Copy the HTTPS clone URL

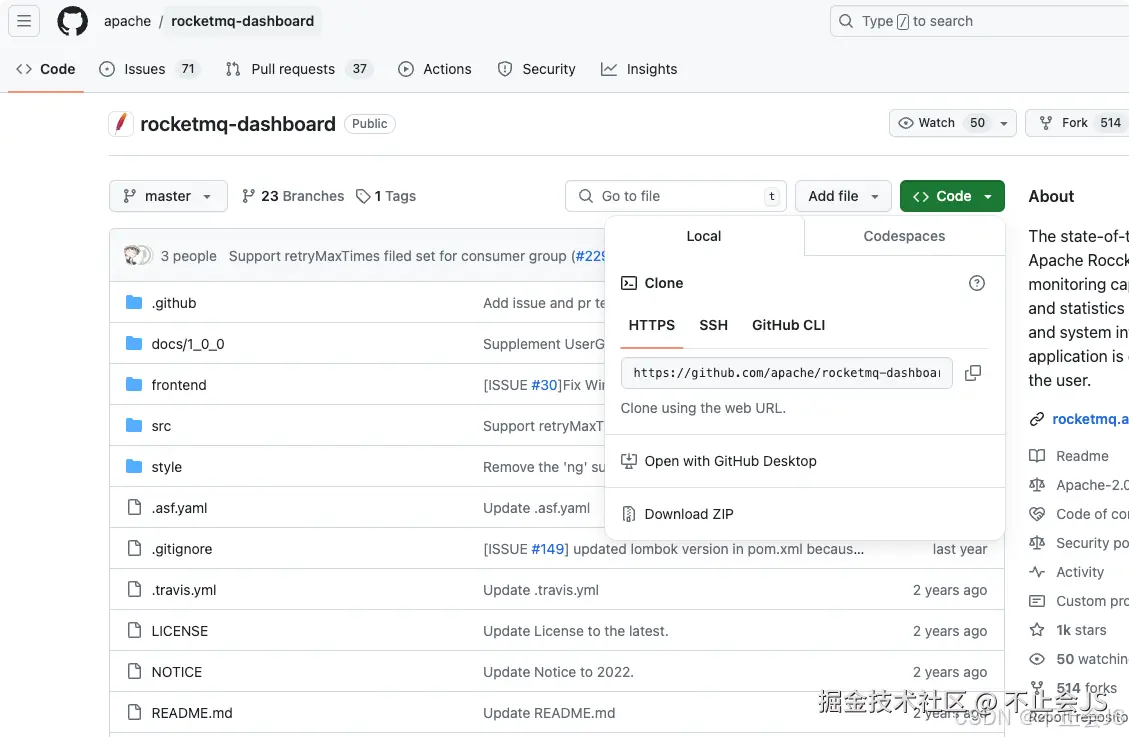click(972, 373)
